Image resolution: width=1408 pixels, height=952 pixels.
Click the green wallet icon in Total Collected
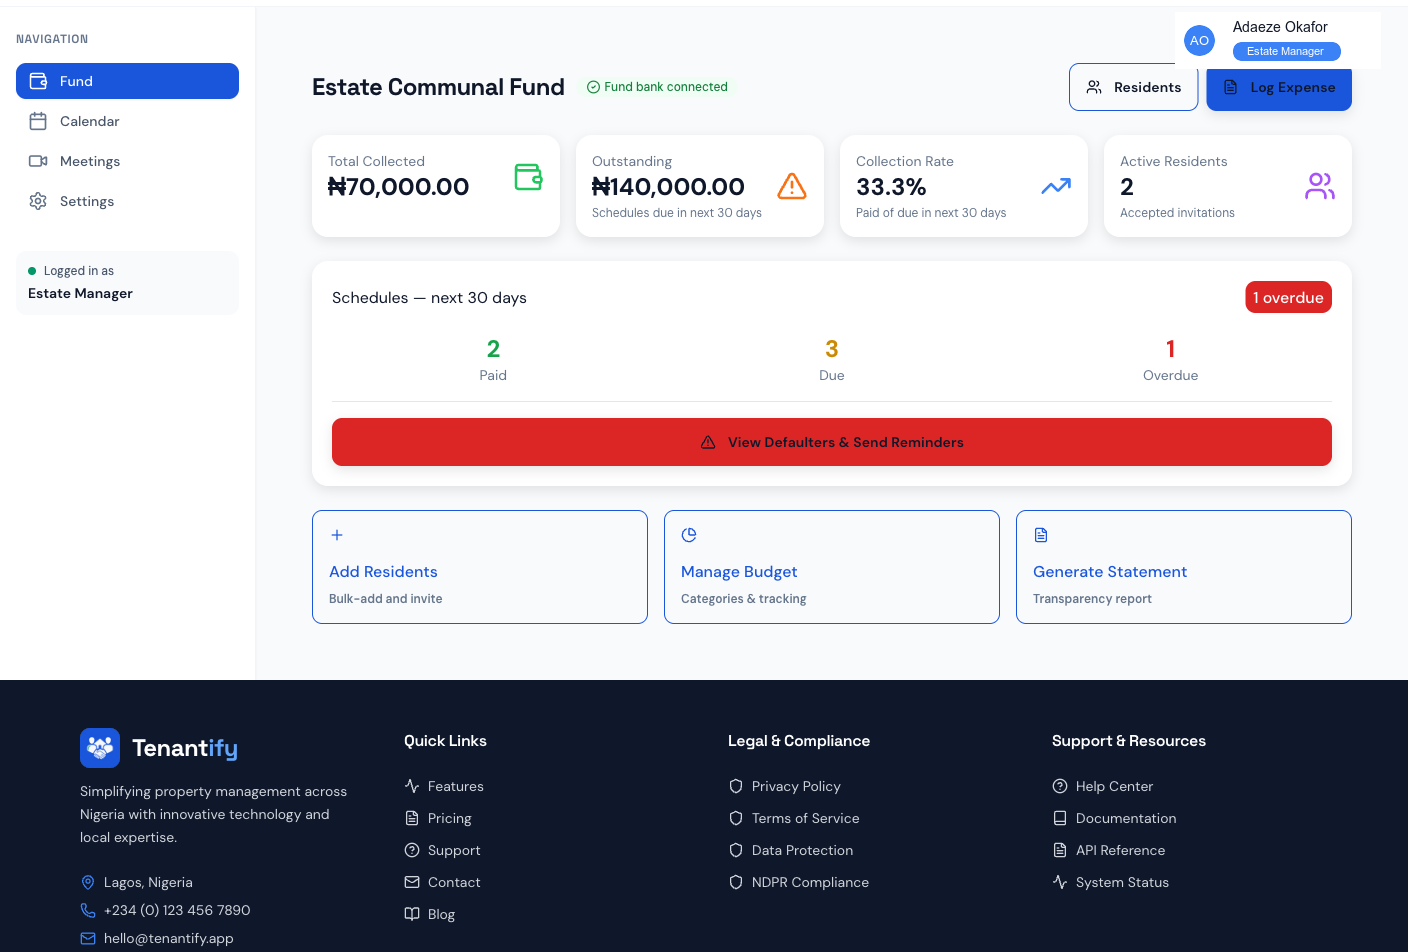click(x=528, y=177)
